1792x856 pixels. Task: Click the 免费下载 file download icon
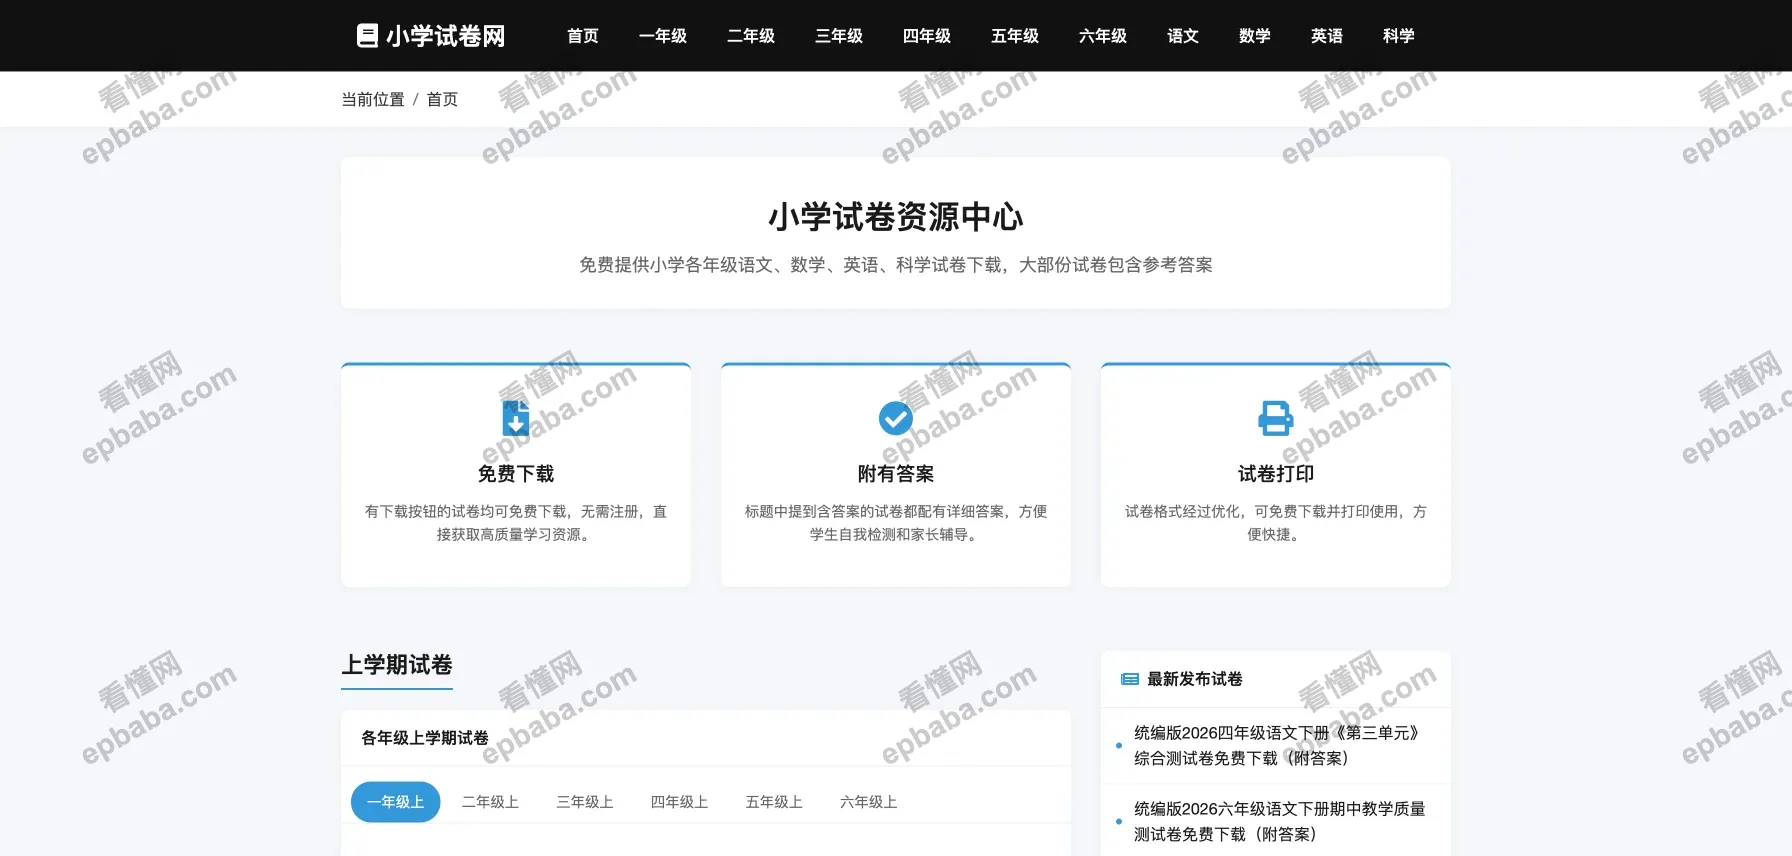point(516,418)
